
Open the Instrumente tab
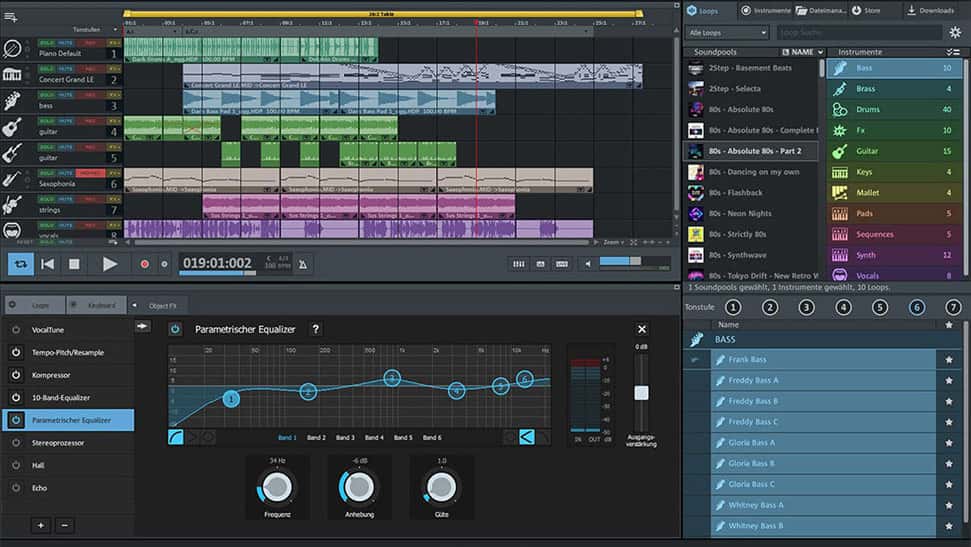(766, 11)
